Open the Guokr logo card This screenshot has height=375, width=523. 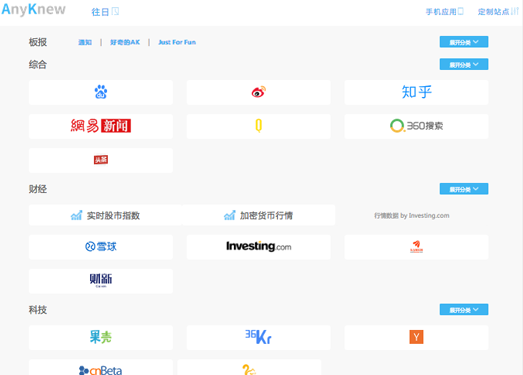[x=101, y=338]
